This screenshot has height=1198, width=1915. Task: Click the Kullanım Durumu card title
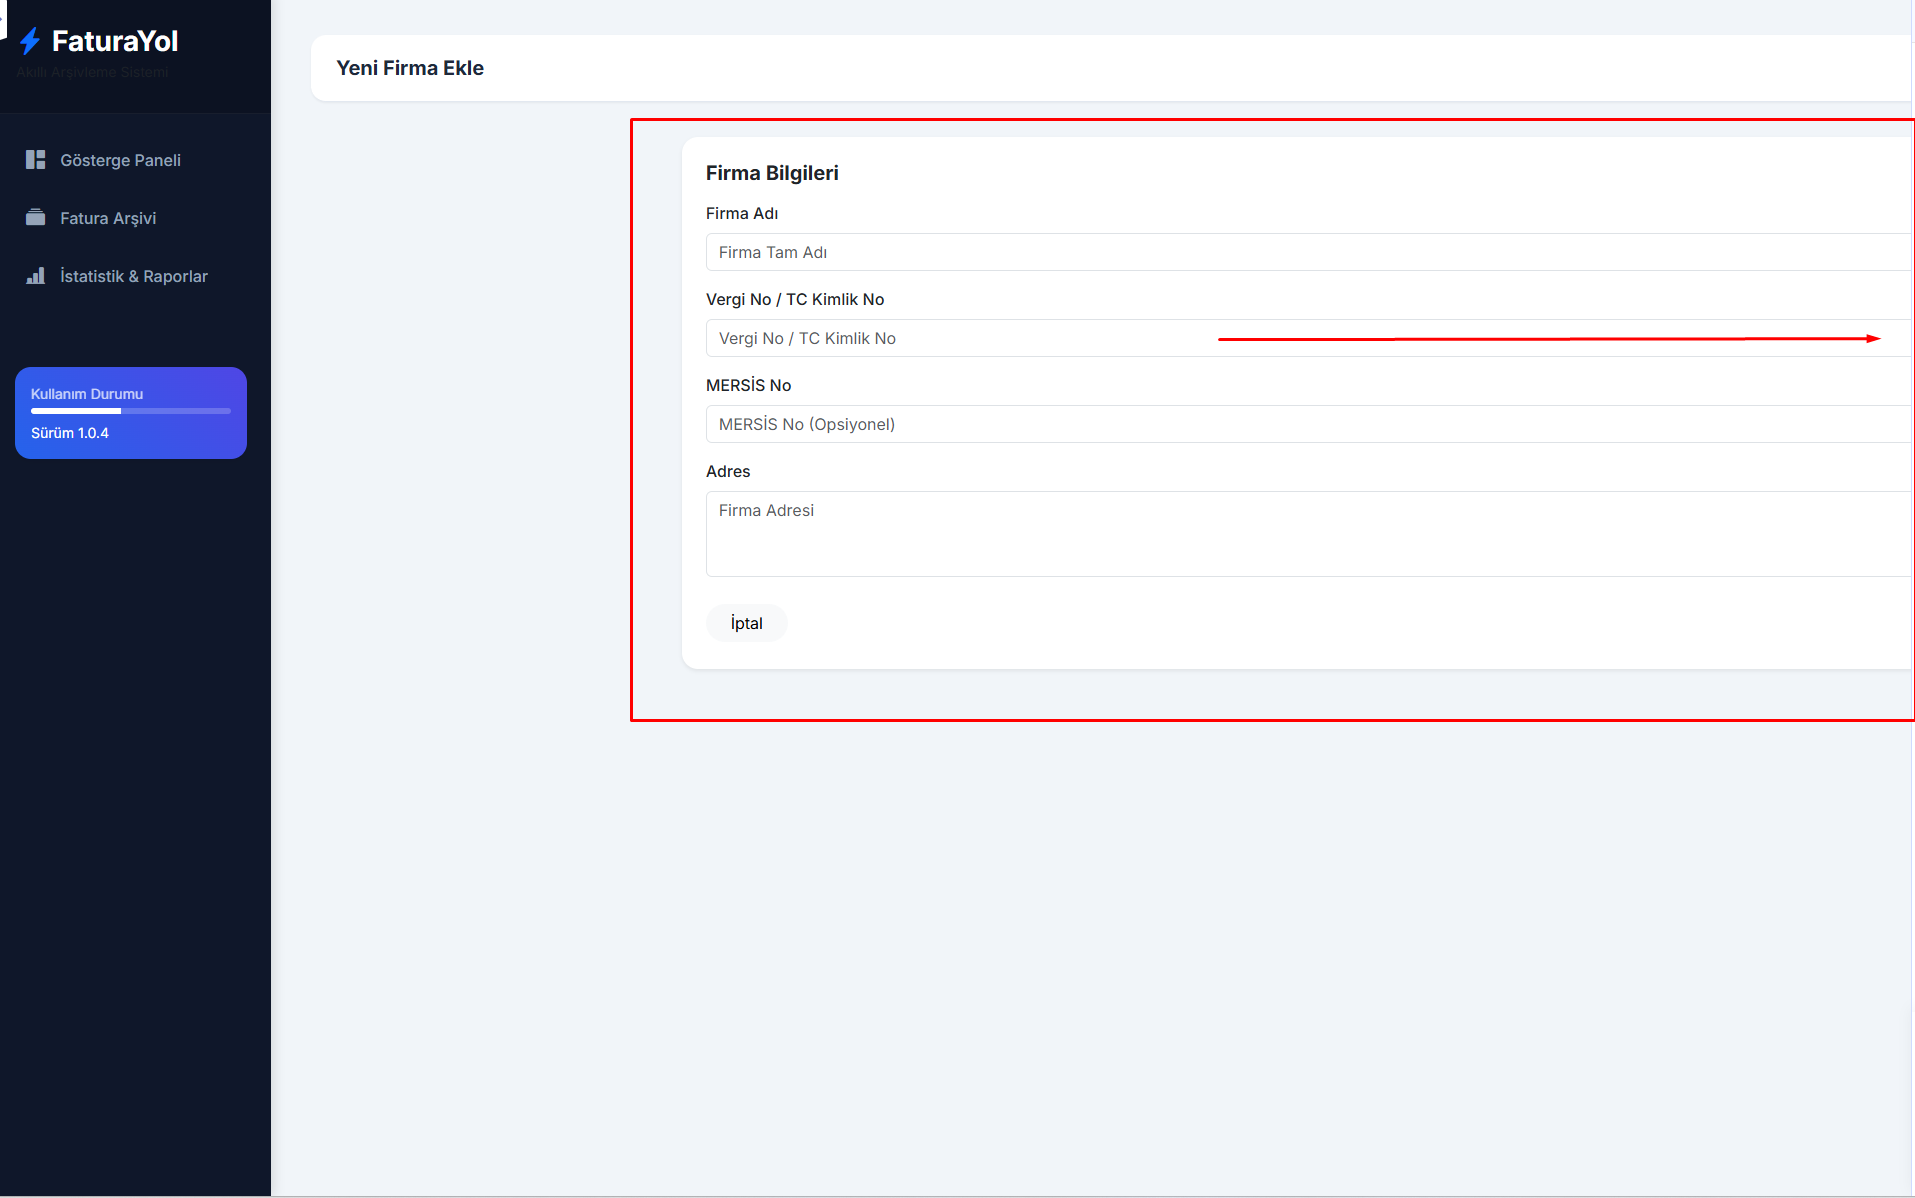[87, 394]
